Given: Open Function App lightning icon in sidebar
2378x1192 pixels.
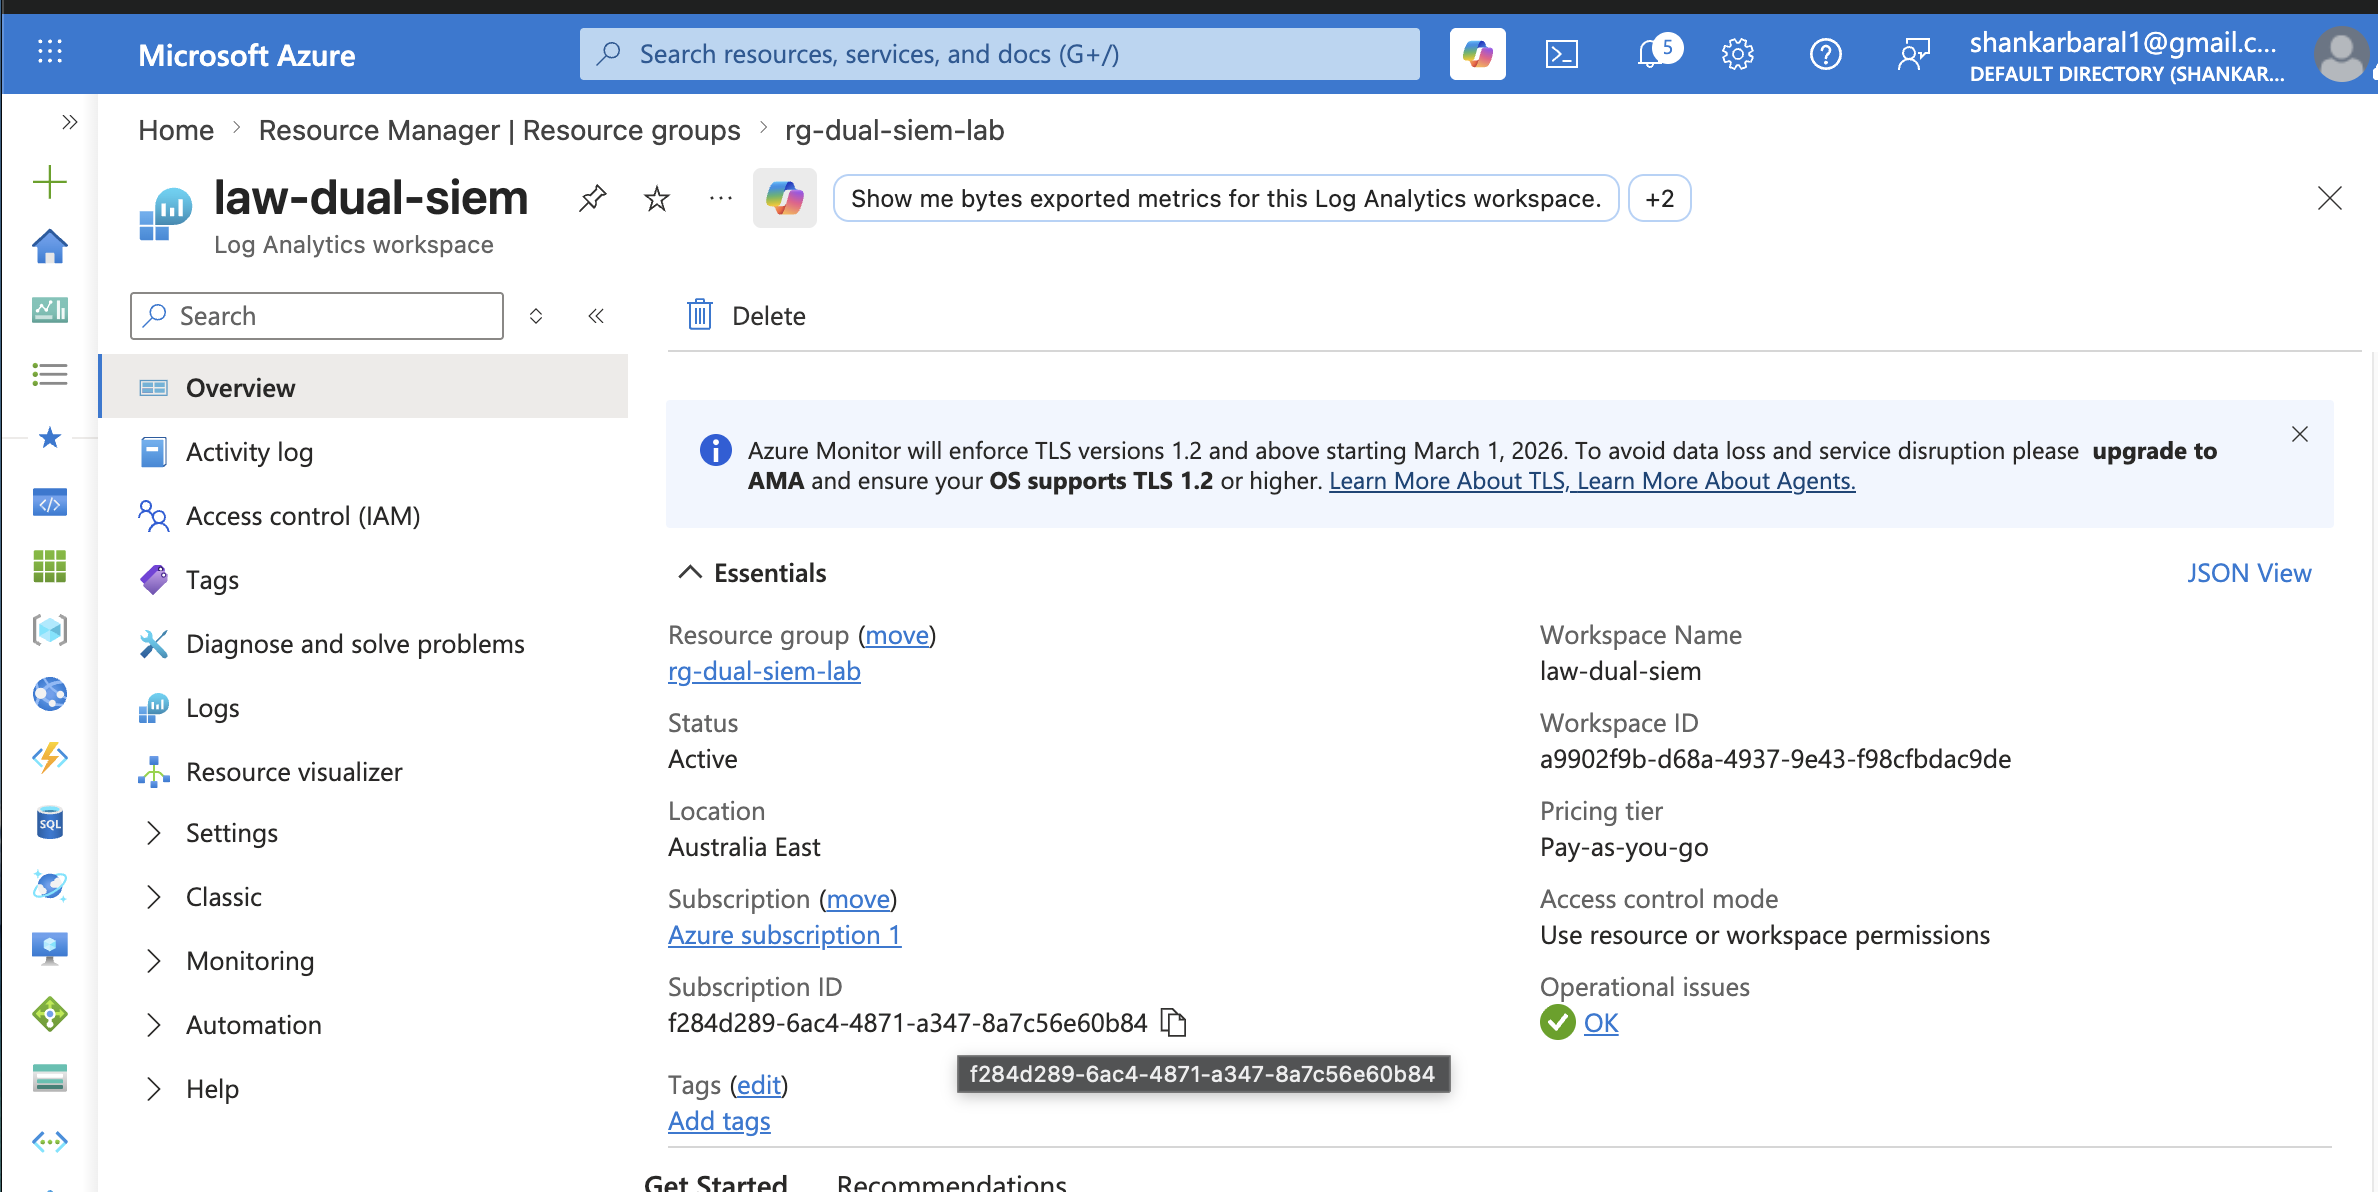Looking at the screenshot, I should (x=50, y=758).
